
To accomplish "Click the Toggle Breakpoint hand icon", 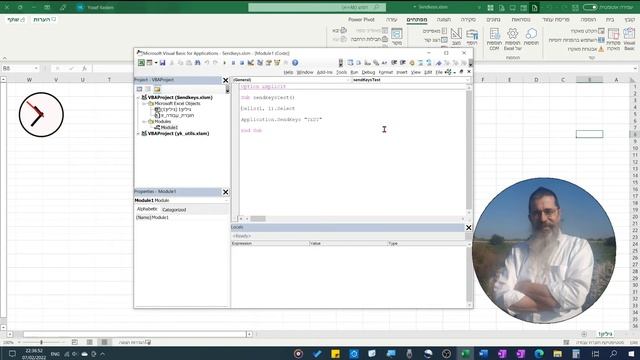I will point(412,63).
